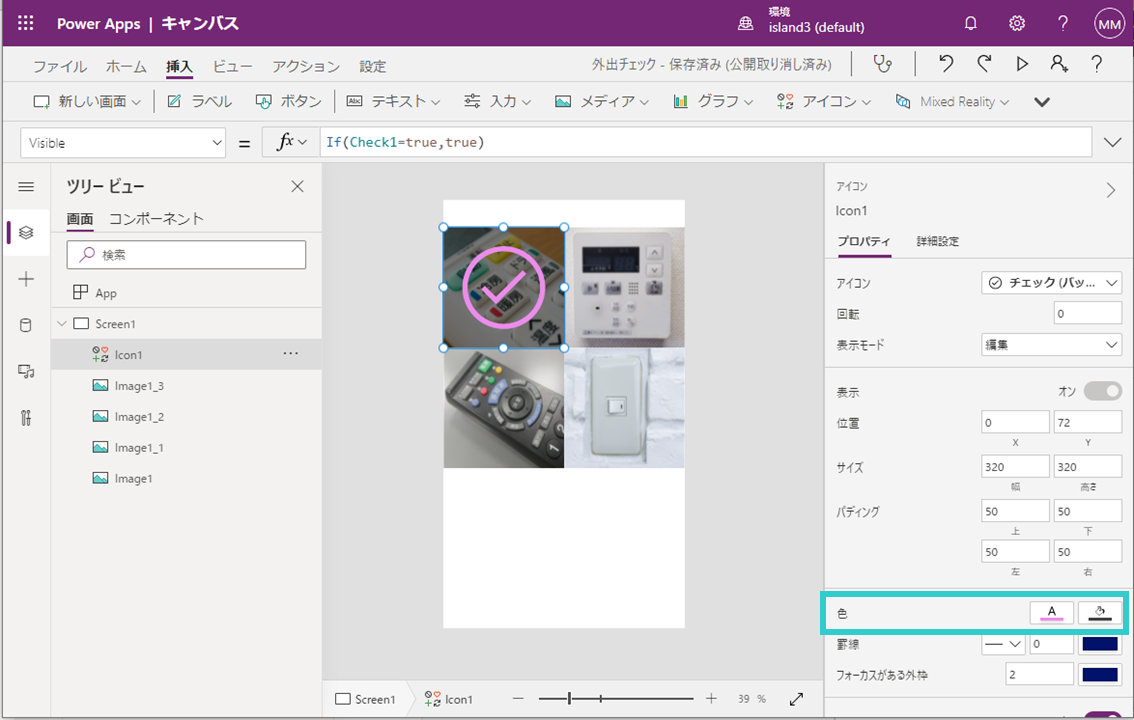Click the zoom level slider handle

[x=570, y=698]
